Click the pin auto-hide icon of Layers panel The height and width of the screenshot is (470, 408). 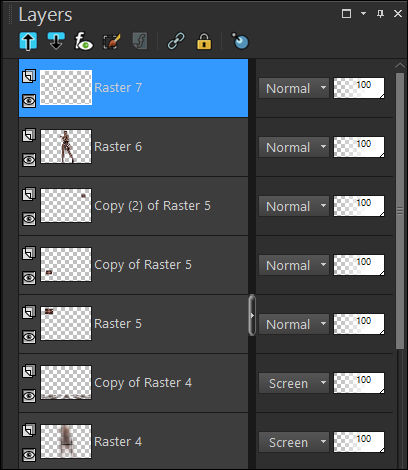tap(380, 14)
